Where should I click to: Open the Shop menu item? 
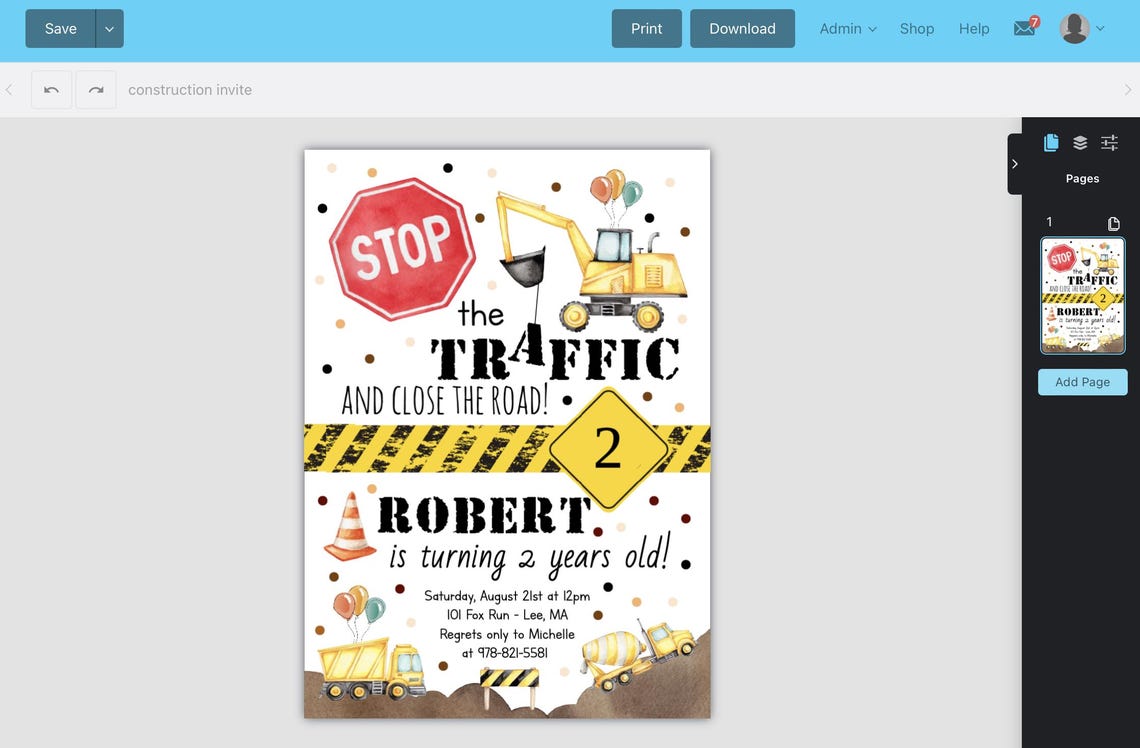coord(916,28)
